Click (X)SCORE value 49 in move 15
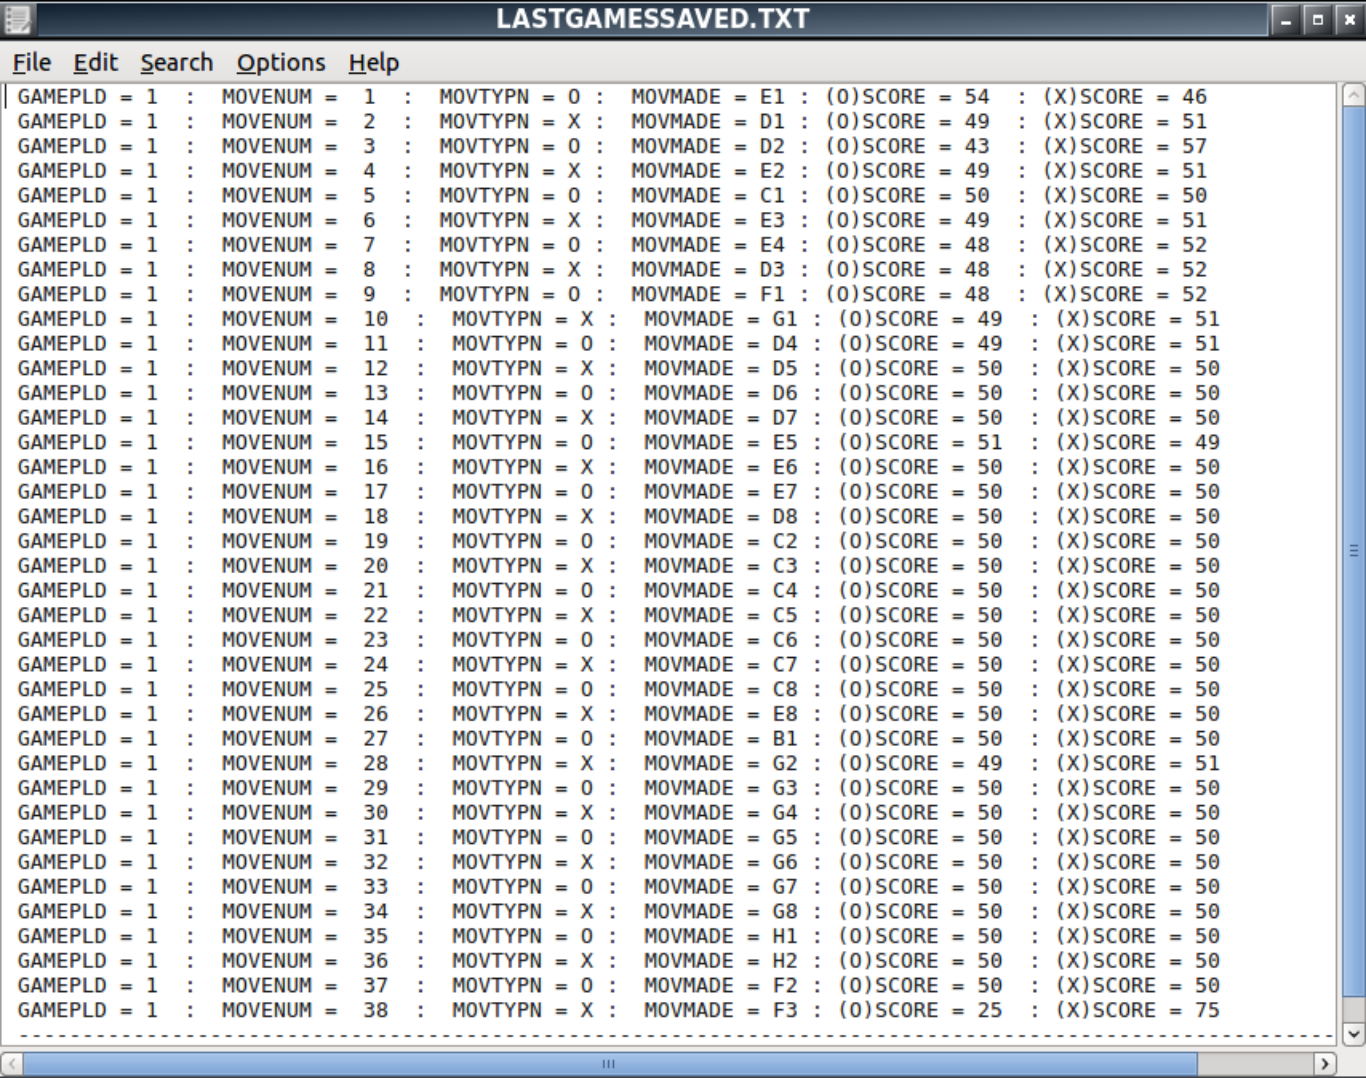The height and width of the screenshot is (1078, 1366). (1207, 442)
